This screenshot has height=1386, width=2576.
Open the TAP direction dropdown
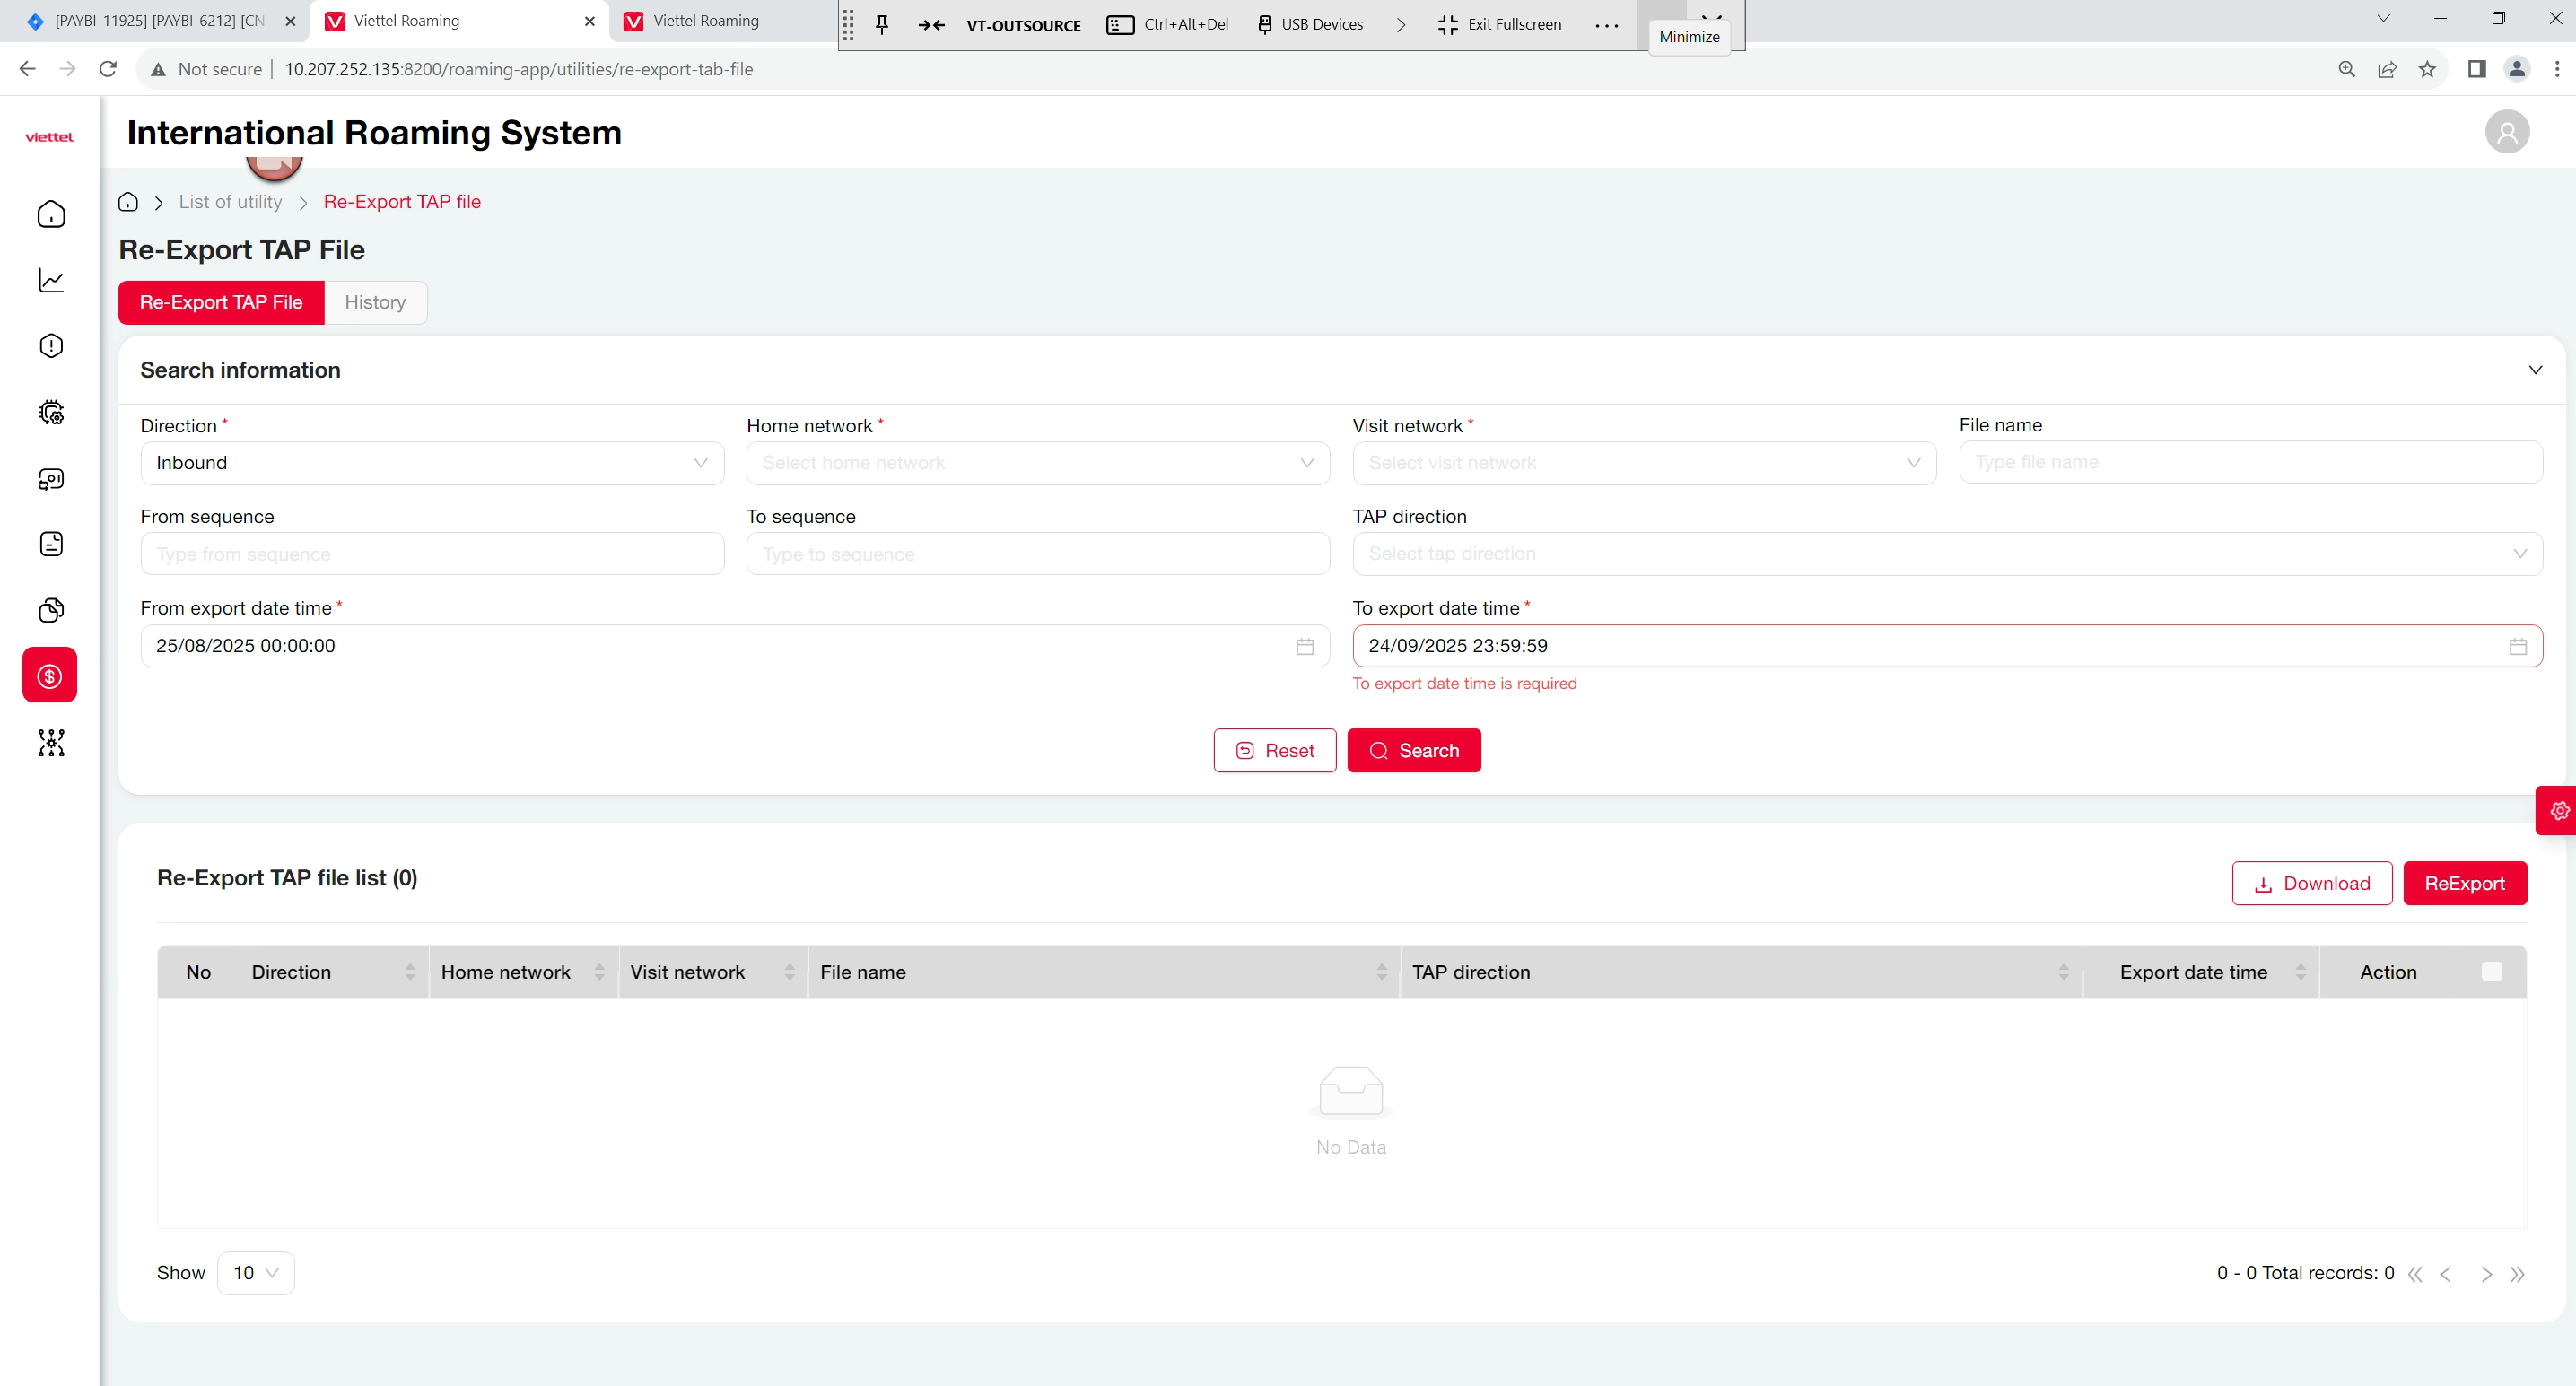1946,554
